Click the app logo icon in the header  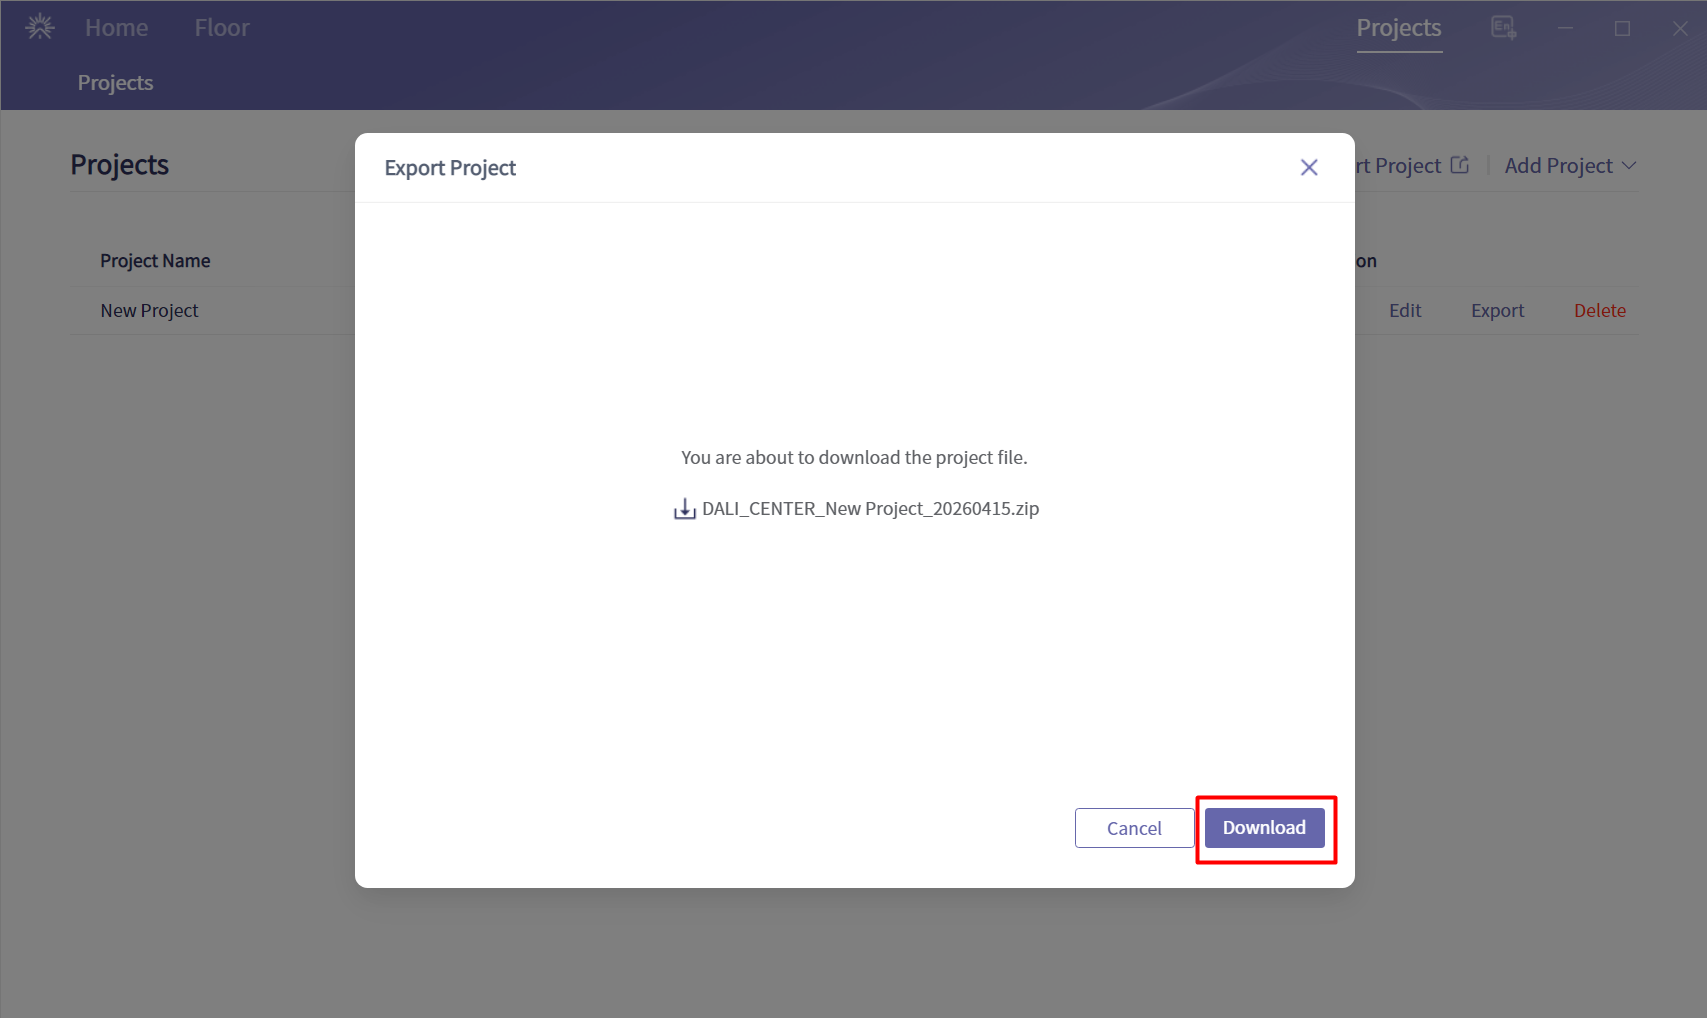40,27
